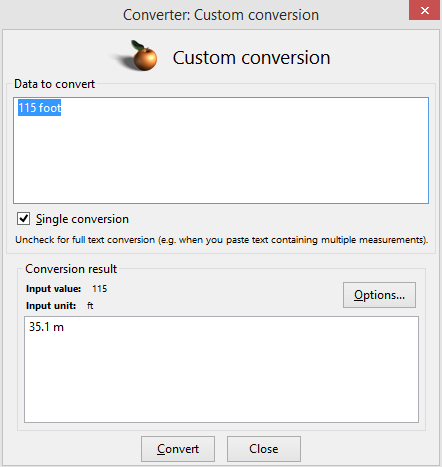Click the Data to convert group label
The height and width of the screenshot is (467, 442).
tap(54, 84)
